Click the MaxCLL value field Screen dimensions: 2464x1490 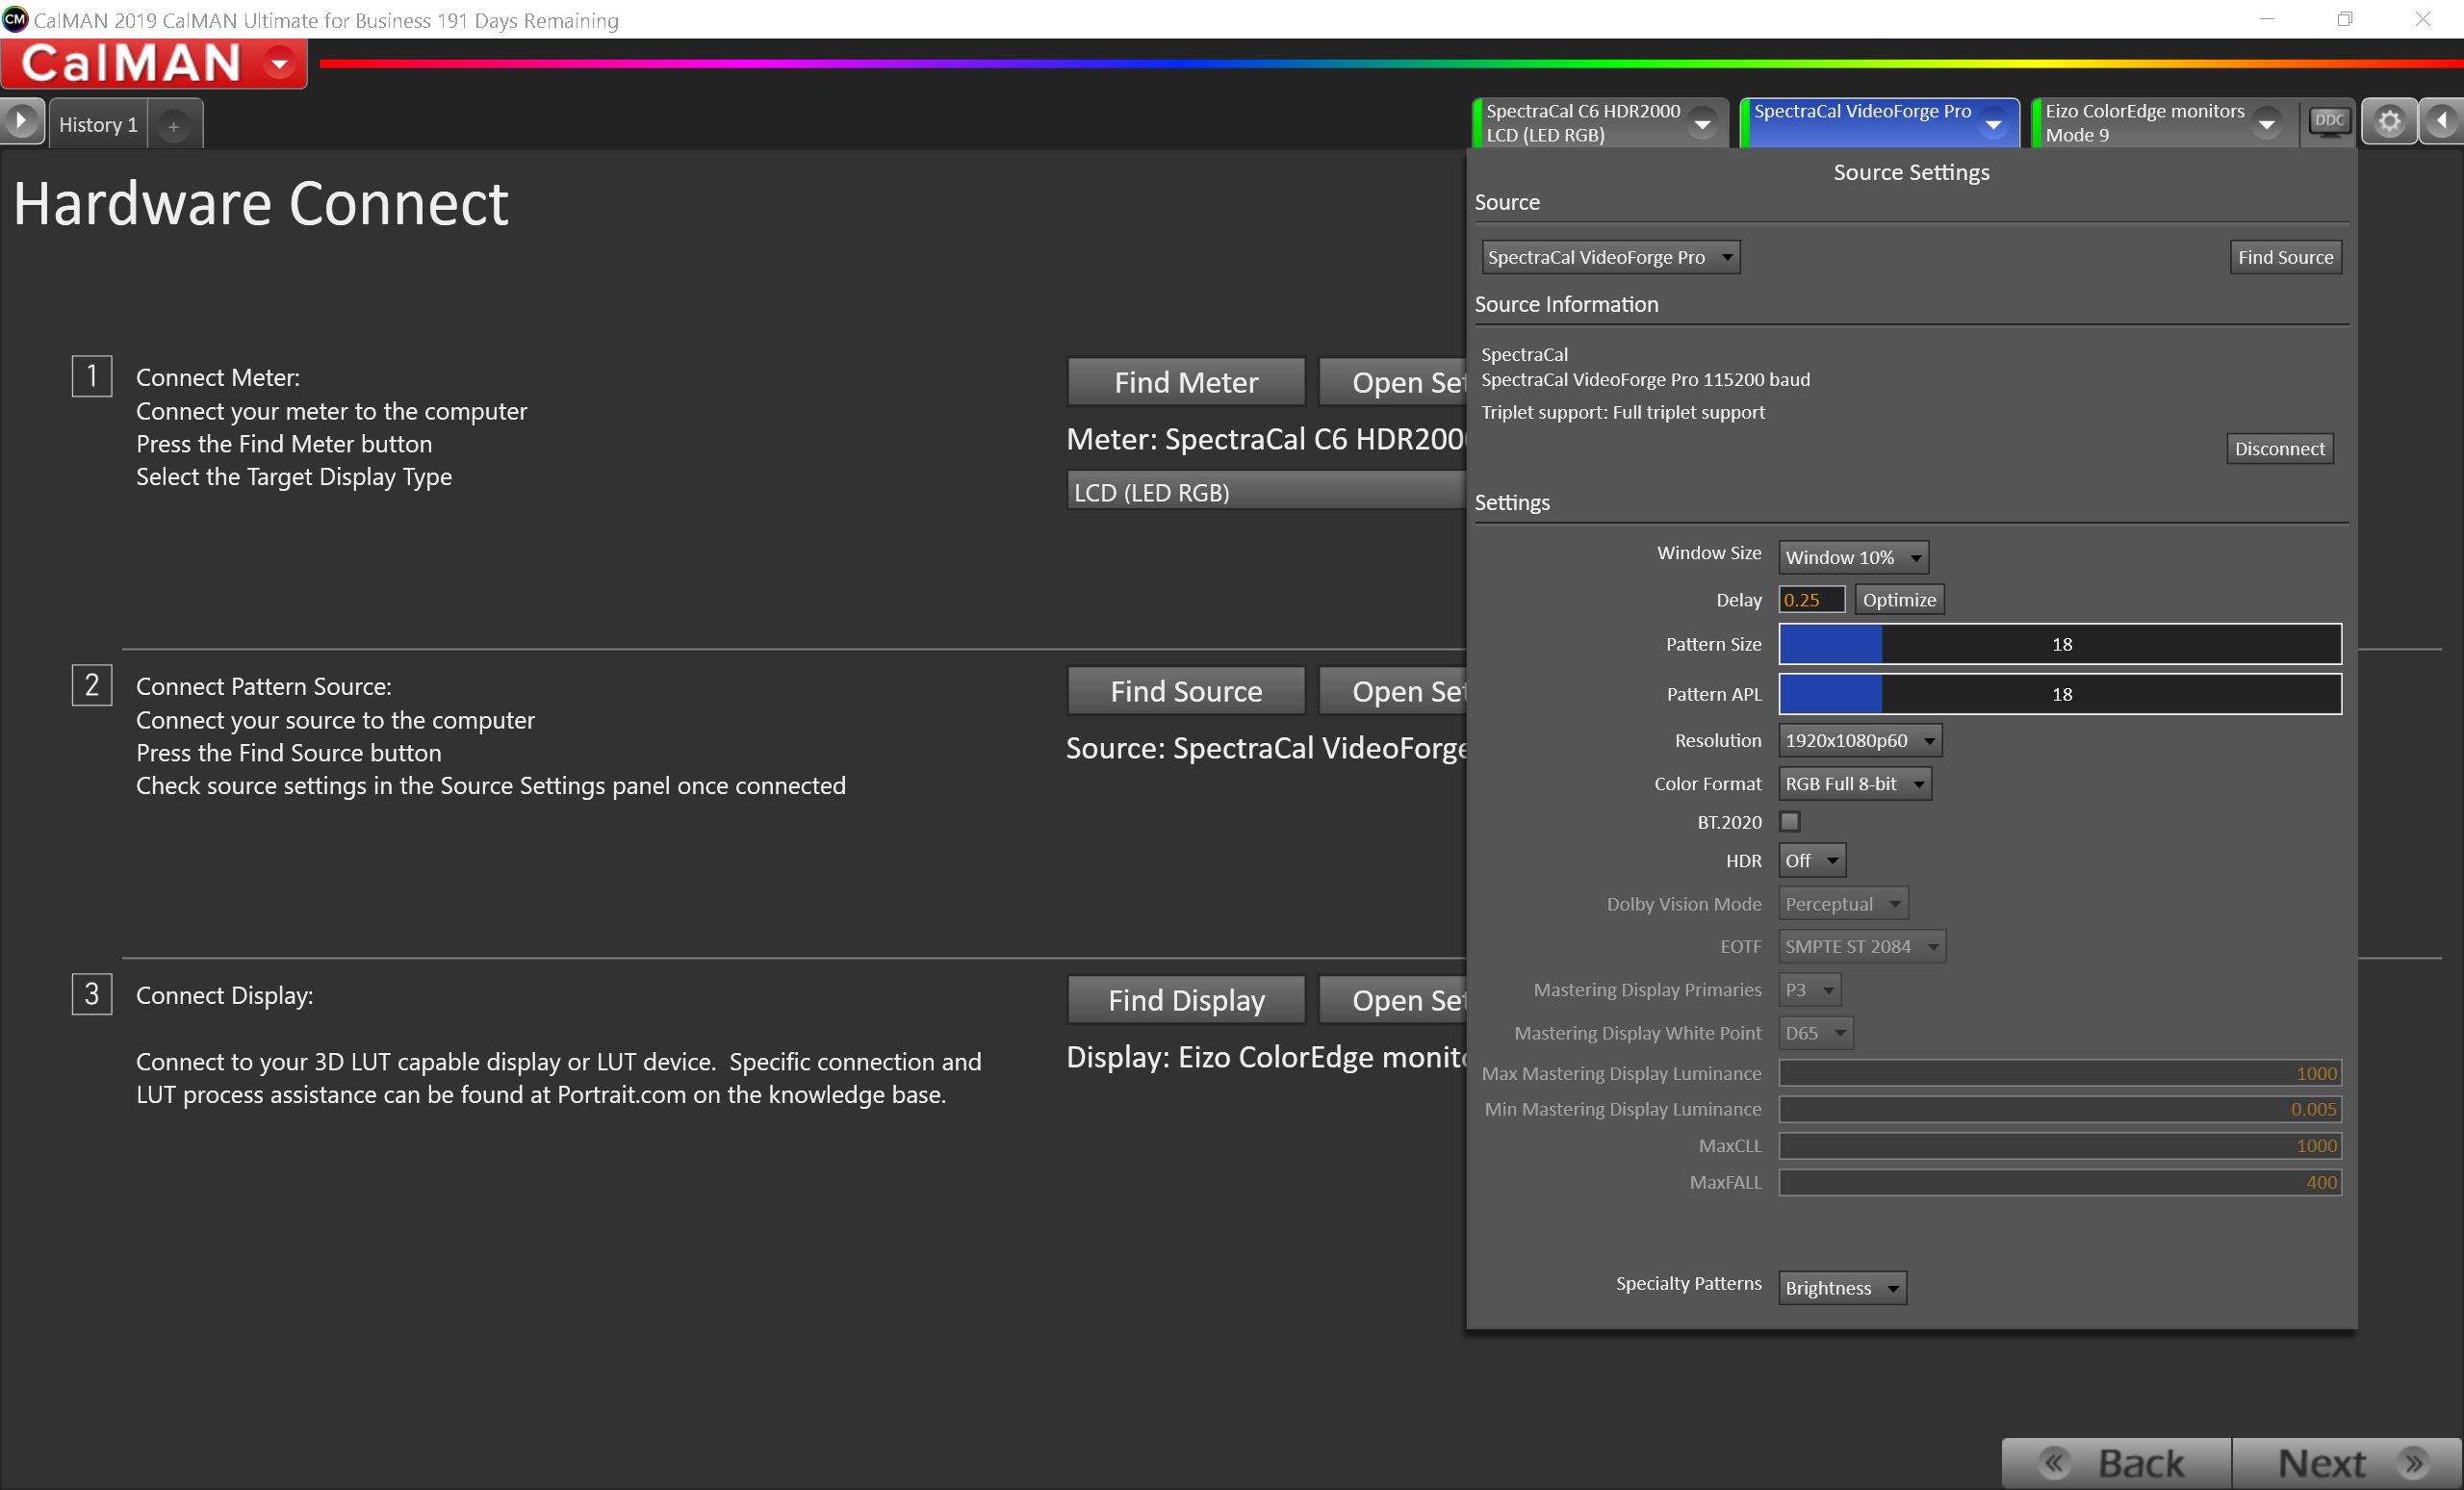(2060, 1146)
